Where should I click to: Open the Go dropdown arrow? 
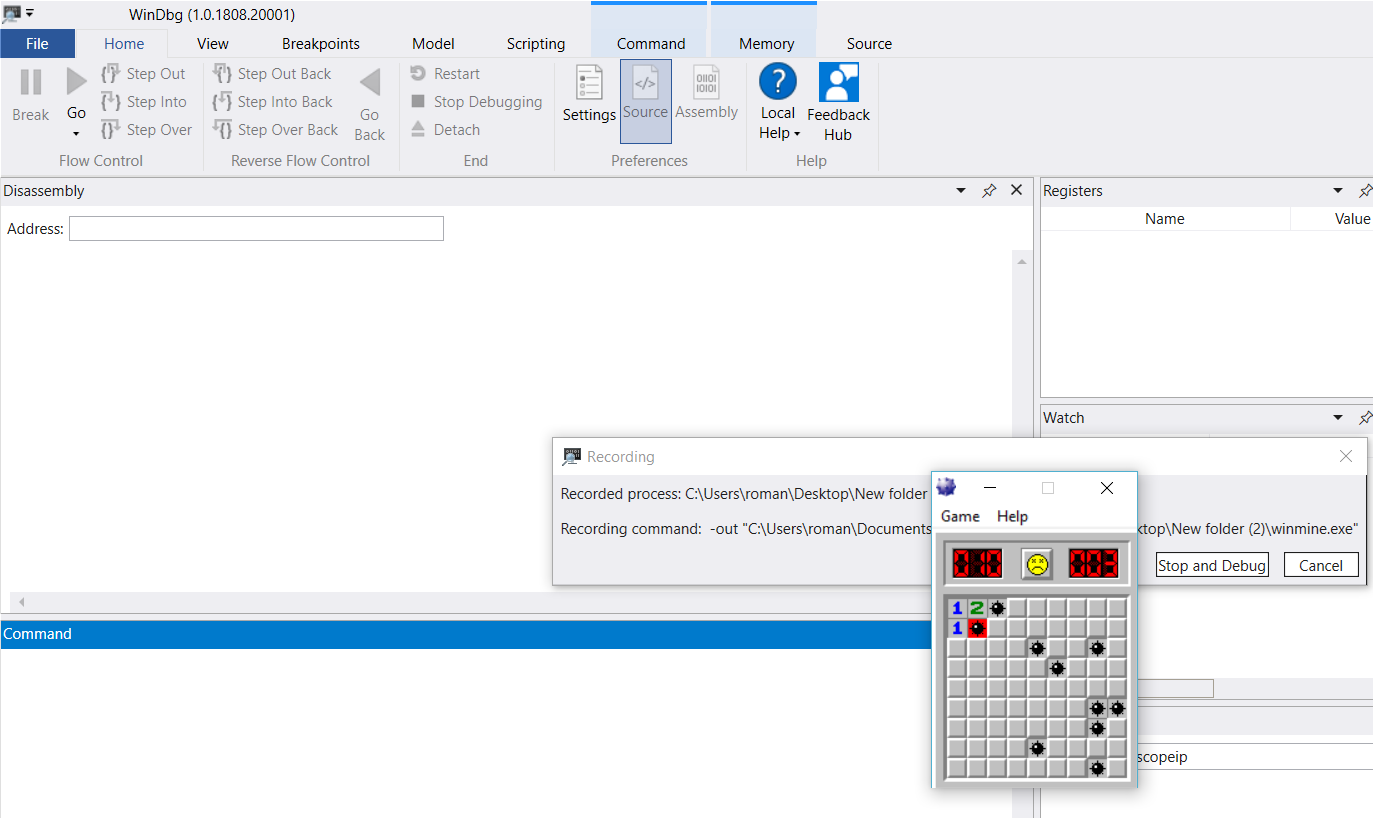(76, 134)
